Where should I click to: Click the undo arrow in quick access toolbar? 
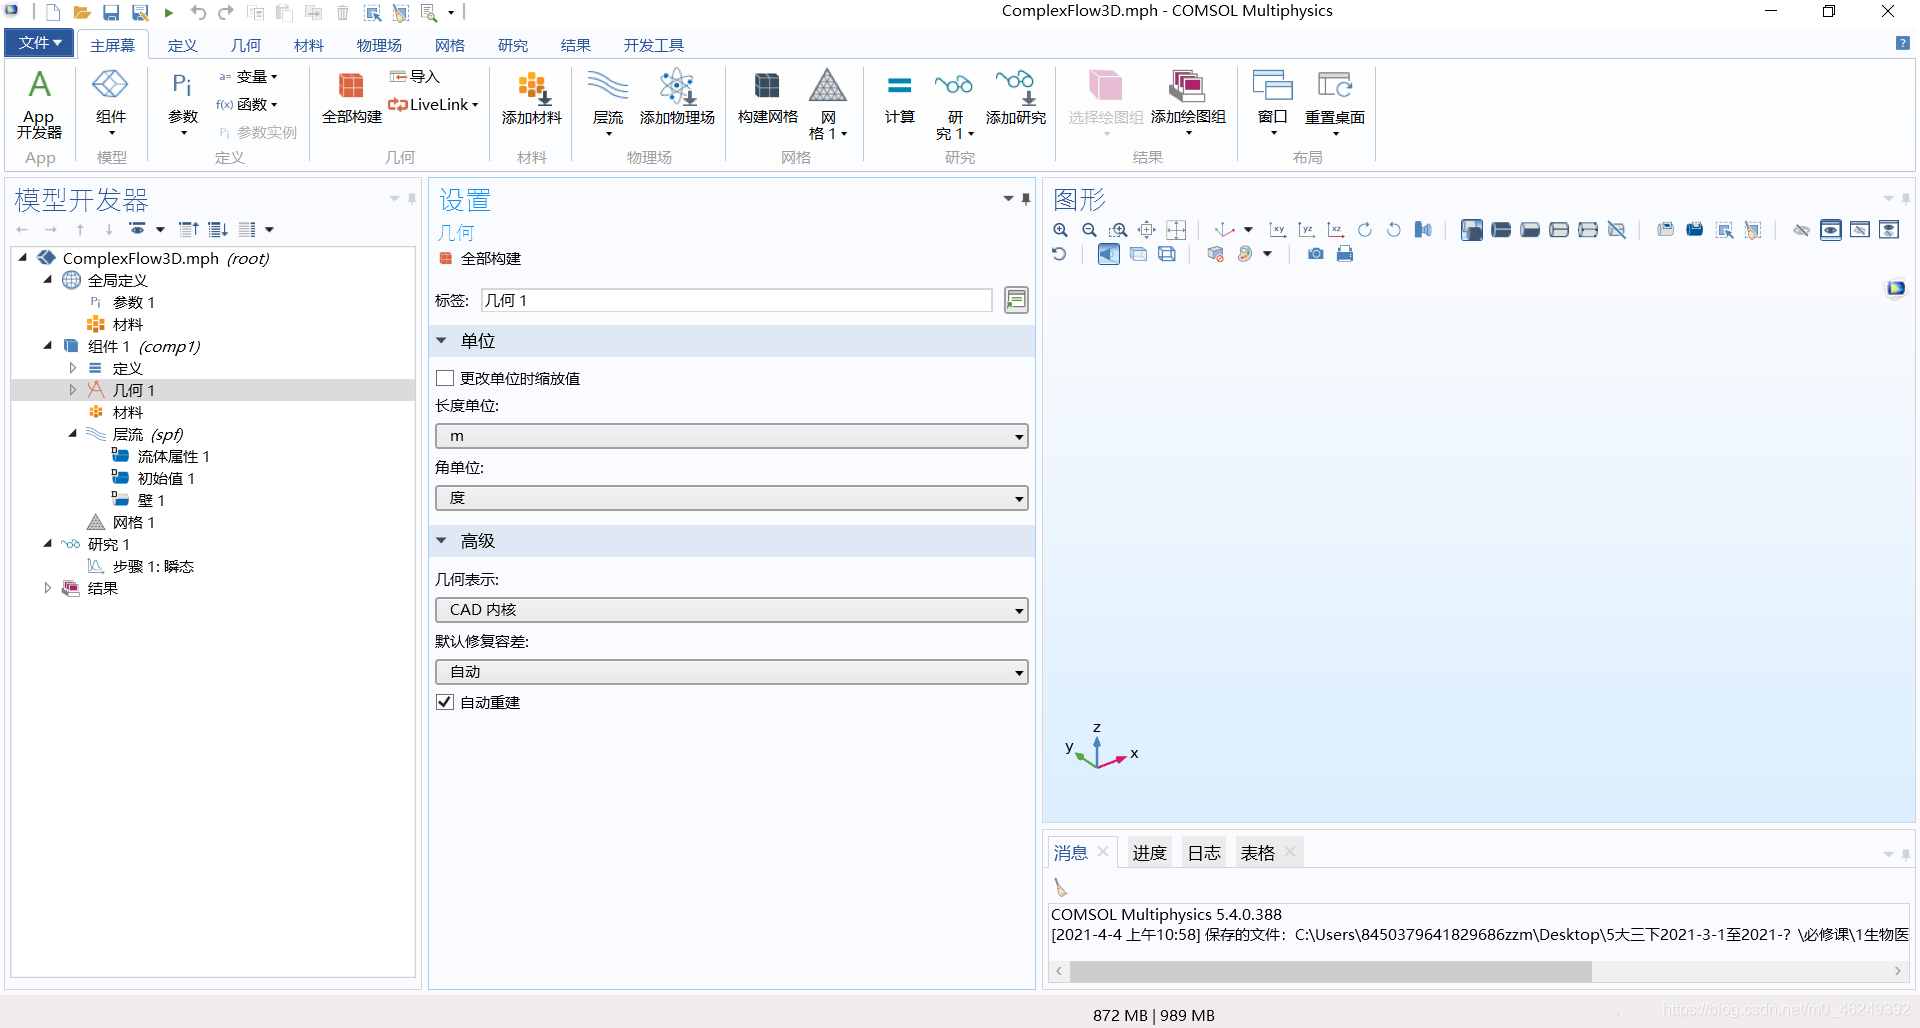[198, 13]
